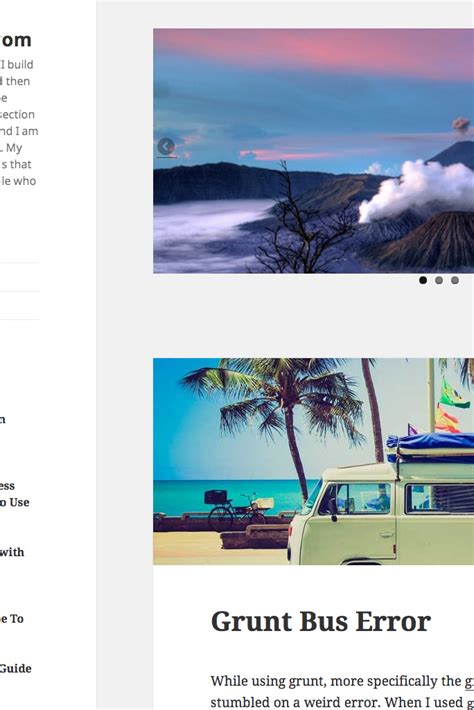Image resolution: width=474 pixels, height=710 pixels.
Task: Open sidebar post link ending "with"
Action: click(12, 552)
